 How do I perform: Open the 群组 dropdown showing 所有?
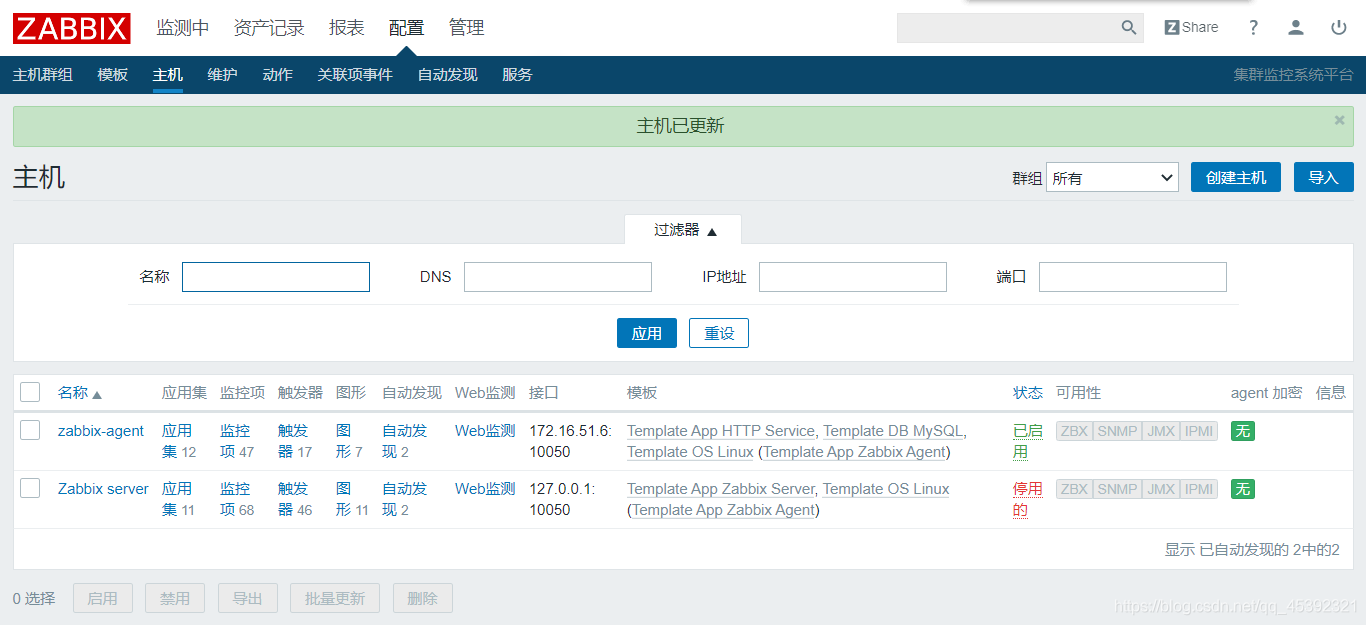coord(1112,177)
